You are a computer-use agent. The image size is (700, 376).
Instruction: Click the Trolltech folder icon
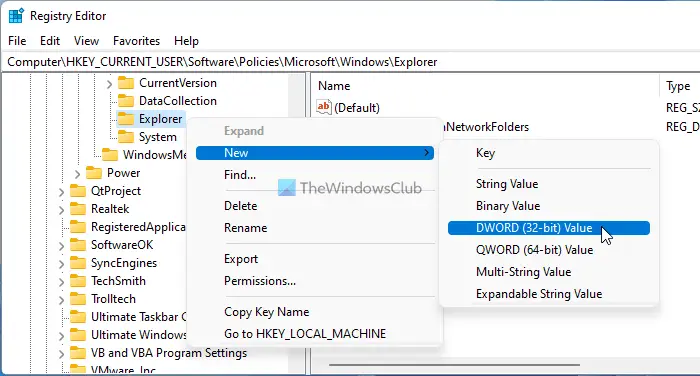[78, 299]
